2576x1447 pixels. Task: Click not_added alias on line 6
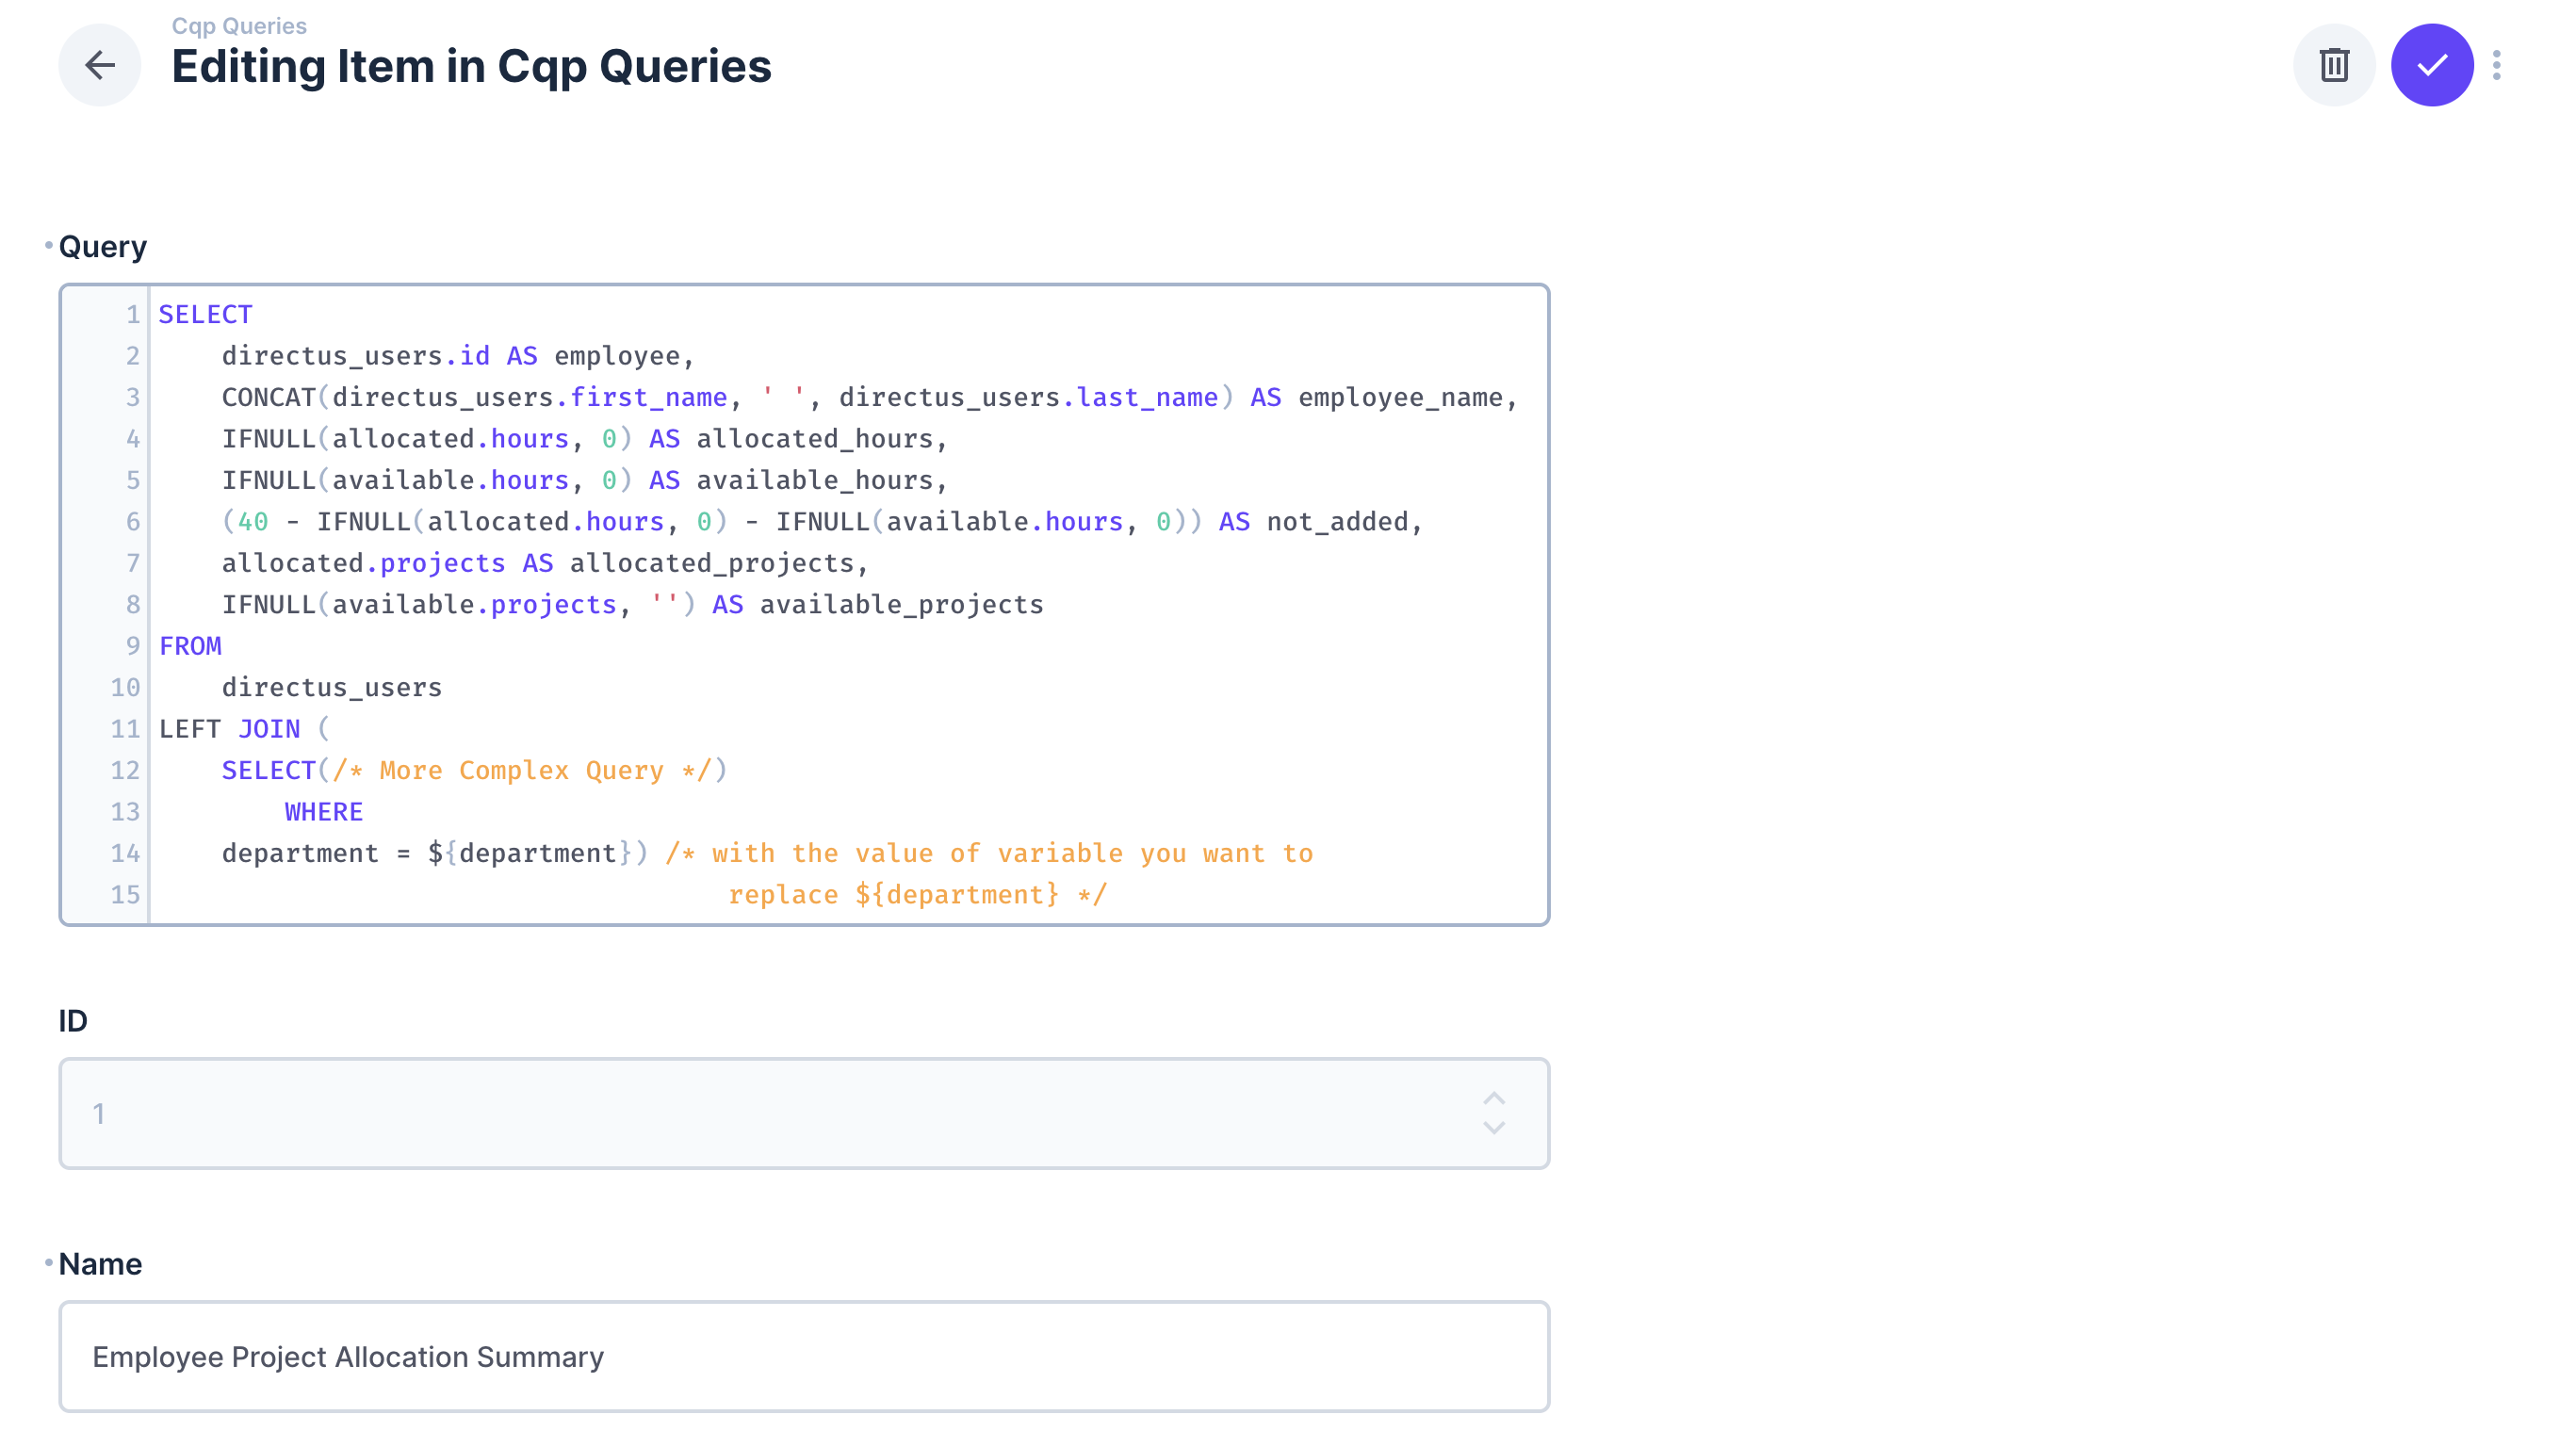point(1337,522)
